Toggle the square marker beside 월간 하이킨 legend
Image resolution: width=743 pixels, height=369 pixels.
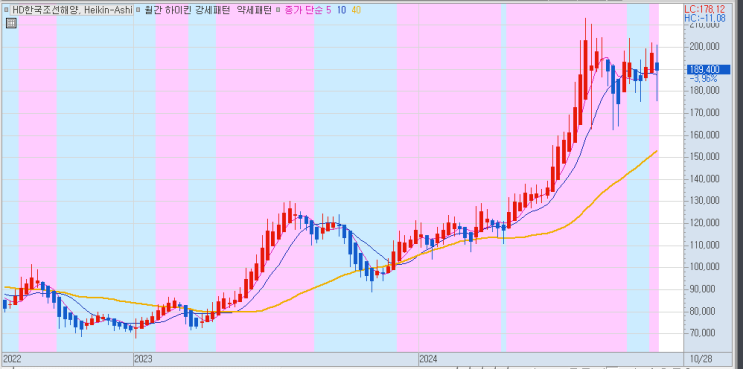click(138, 10)
